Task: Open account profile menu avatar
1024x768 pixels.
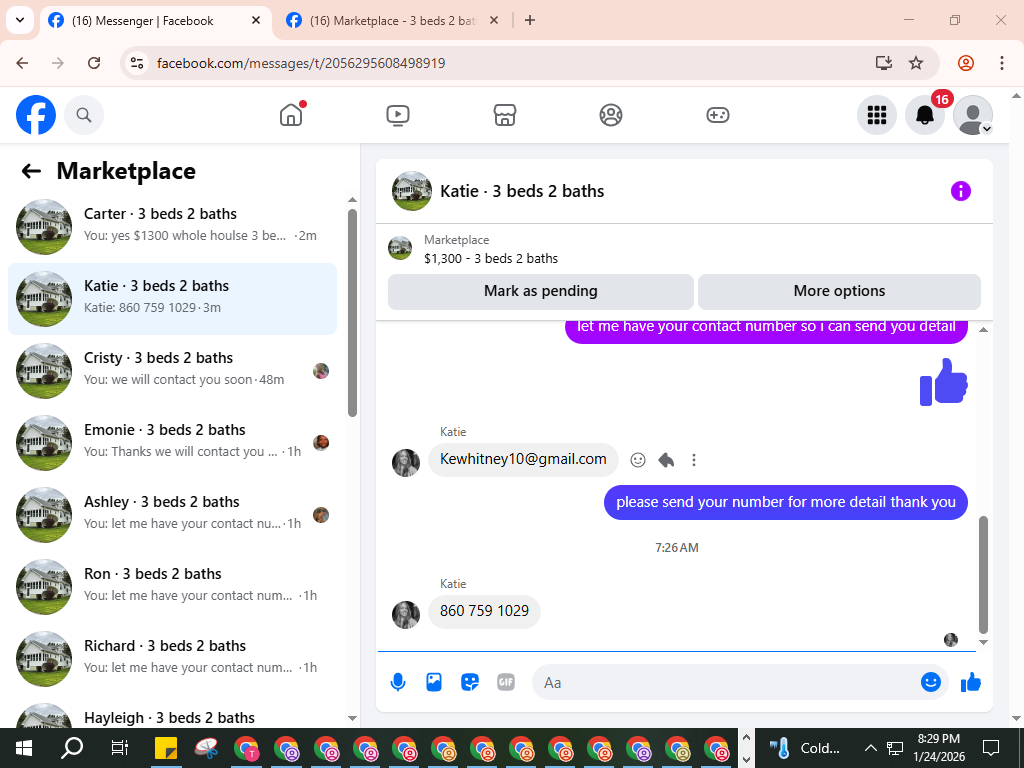Action: 973,115
